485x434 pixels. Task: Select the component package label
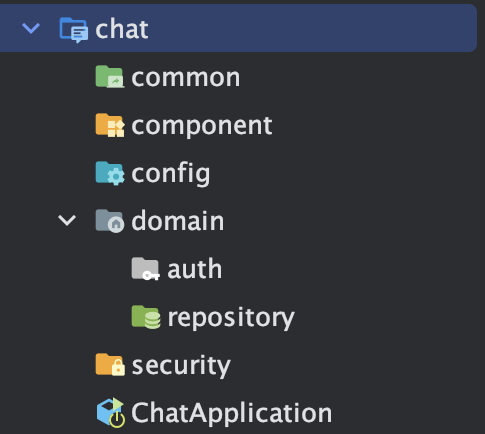click(202, 126)
